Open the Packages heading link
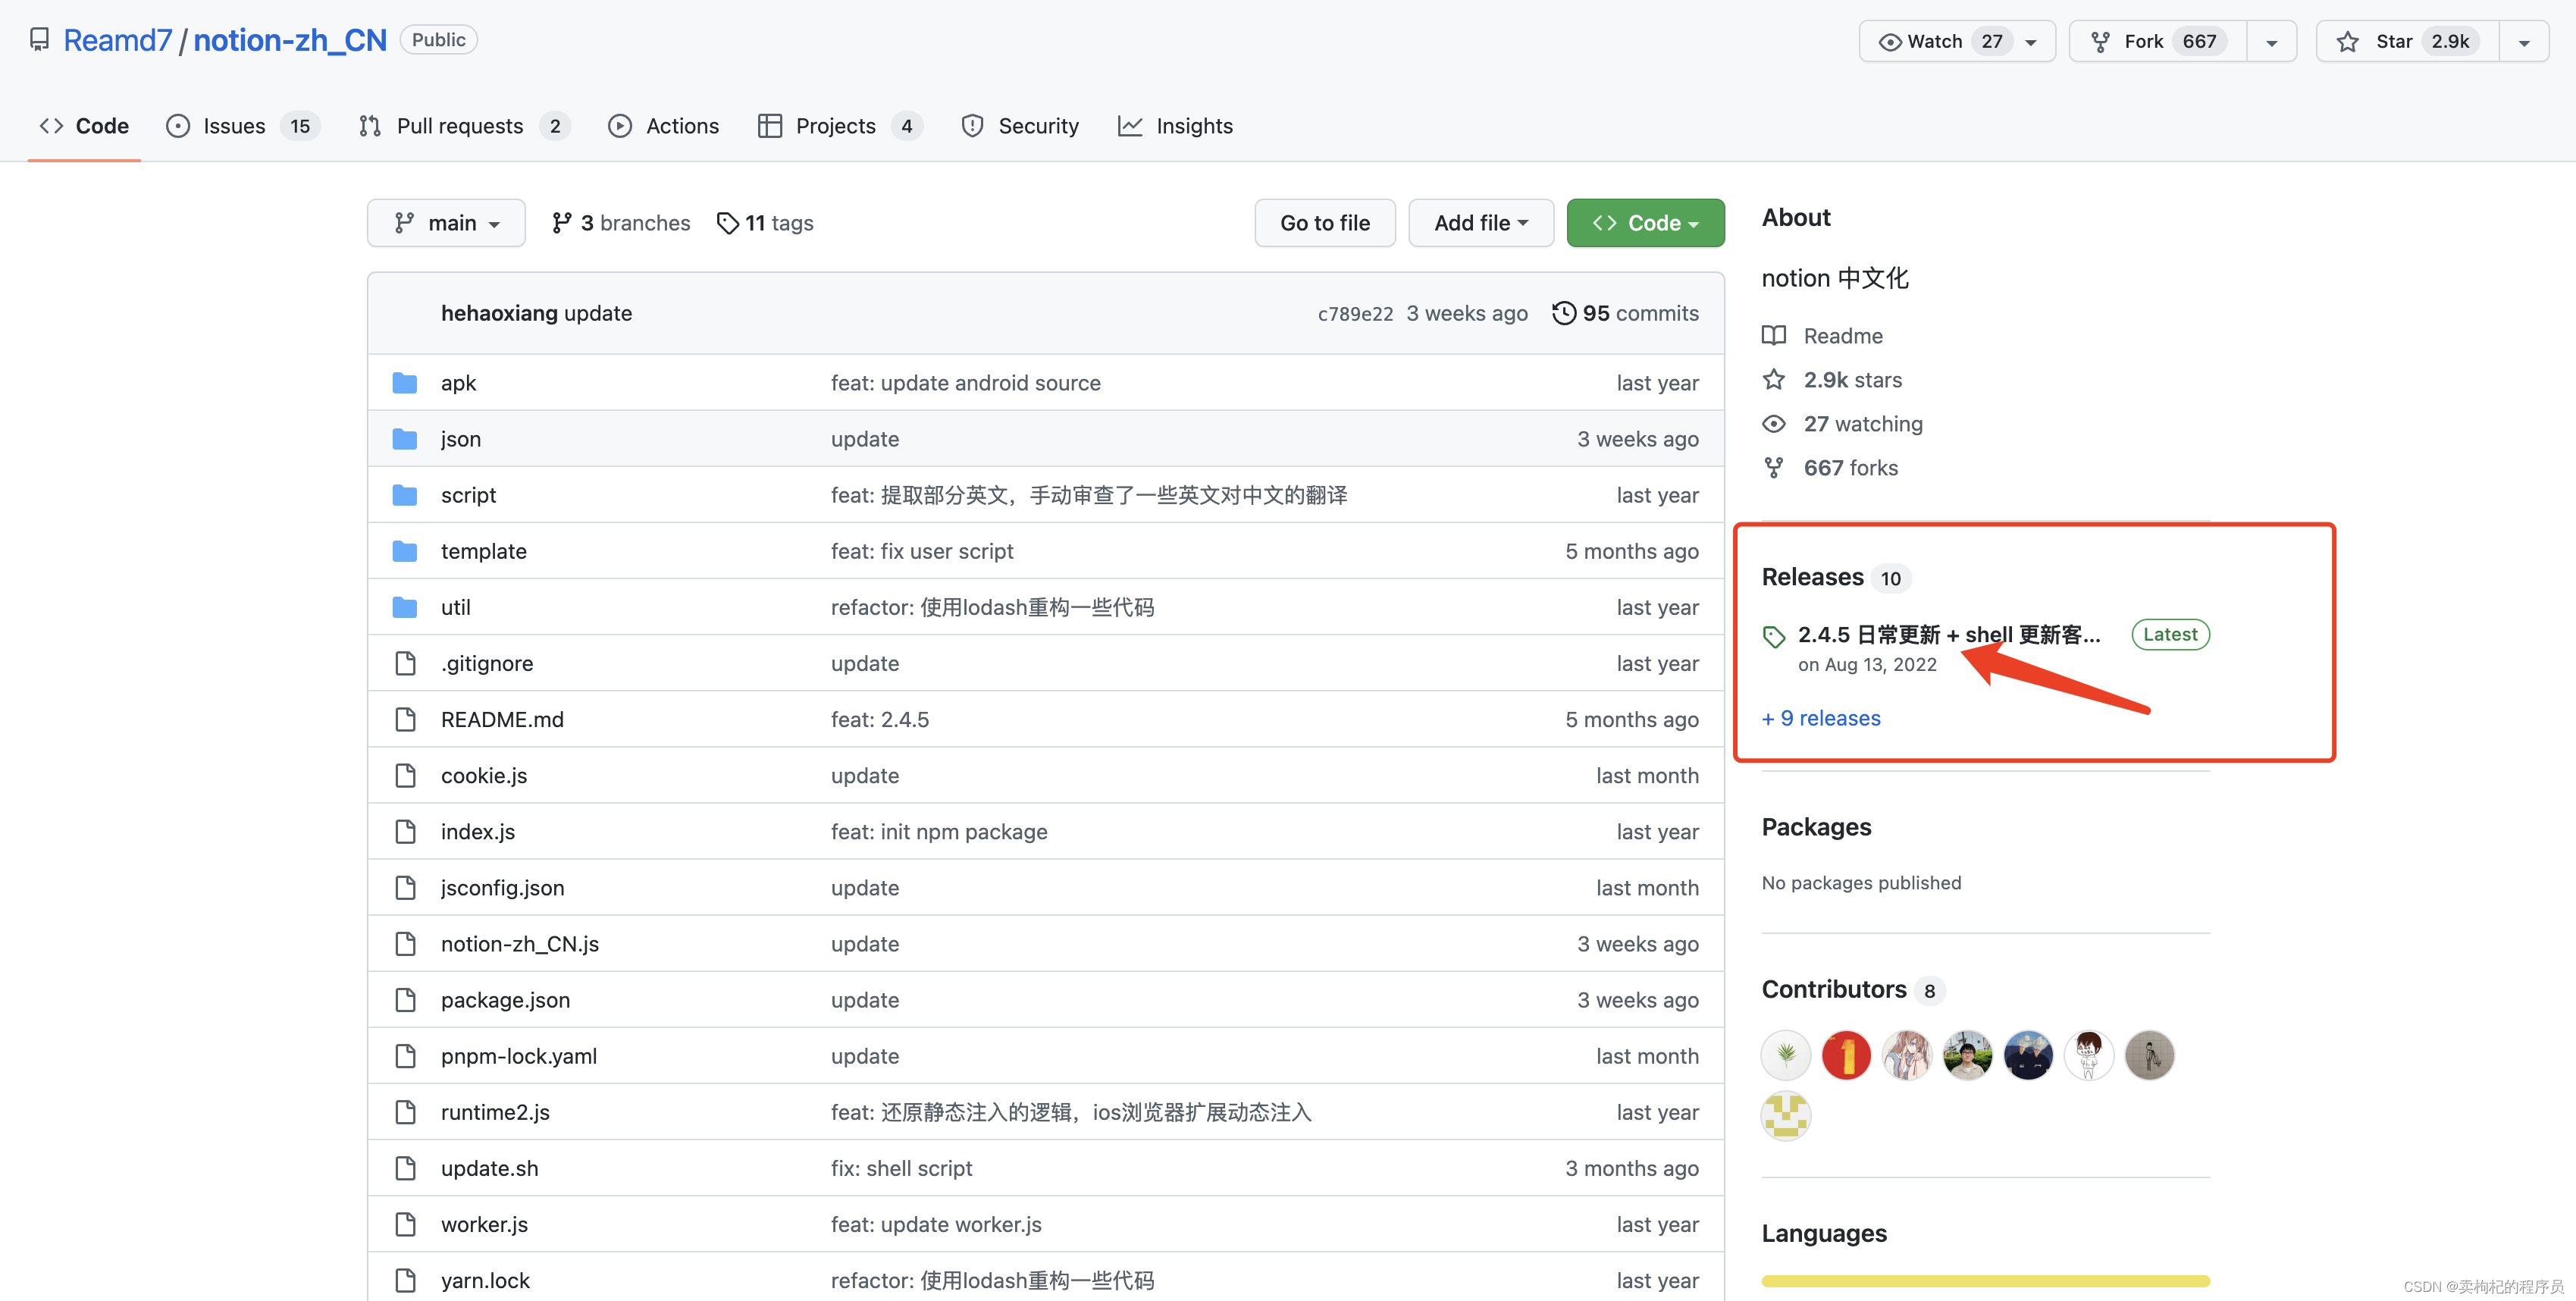Image resolution: width=2576 pixels, height=1301 pixels. point(1816,827)
